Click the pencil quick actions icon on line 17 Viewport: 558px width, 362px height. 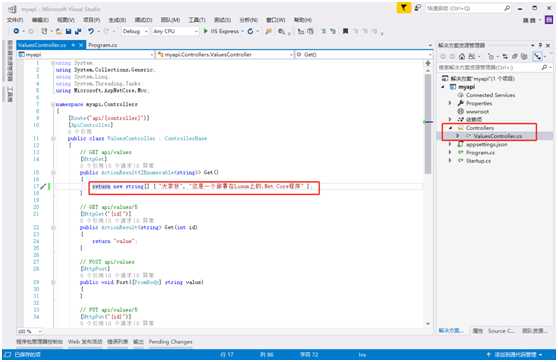tap(43, 186)
